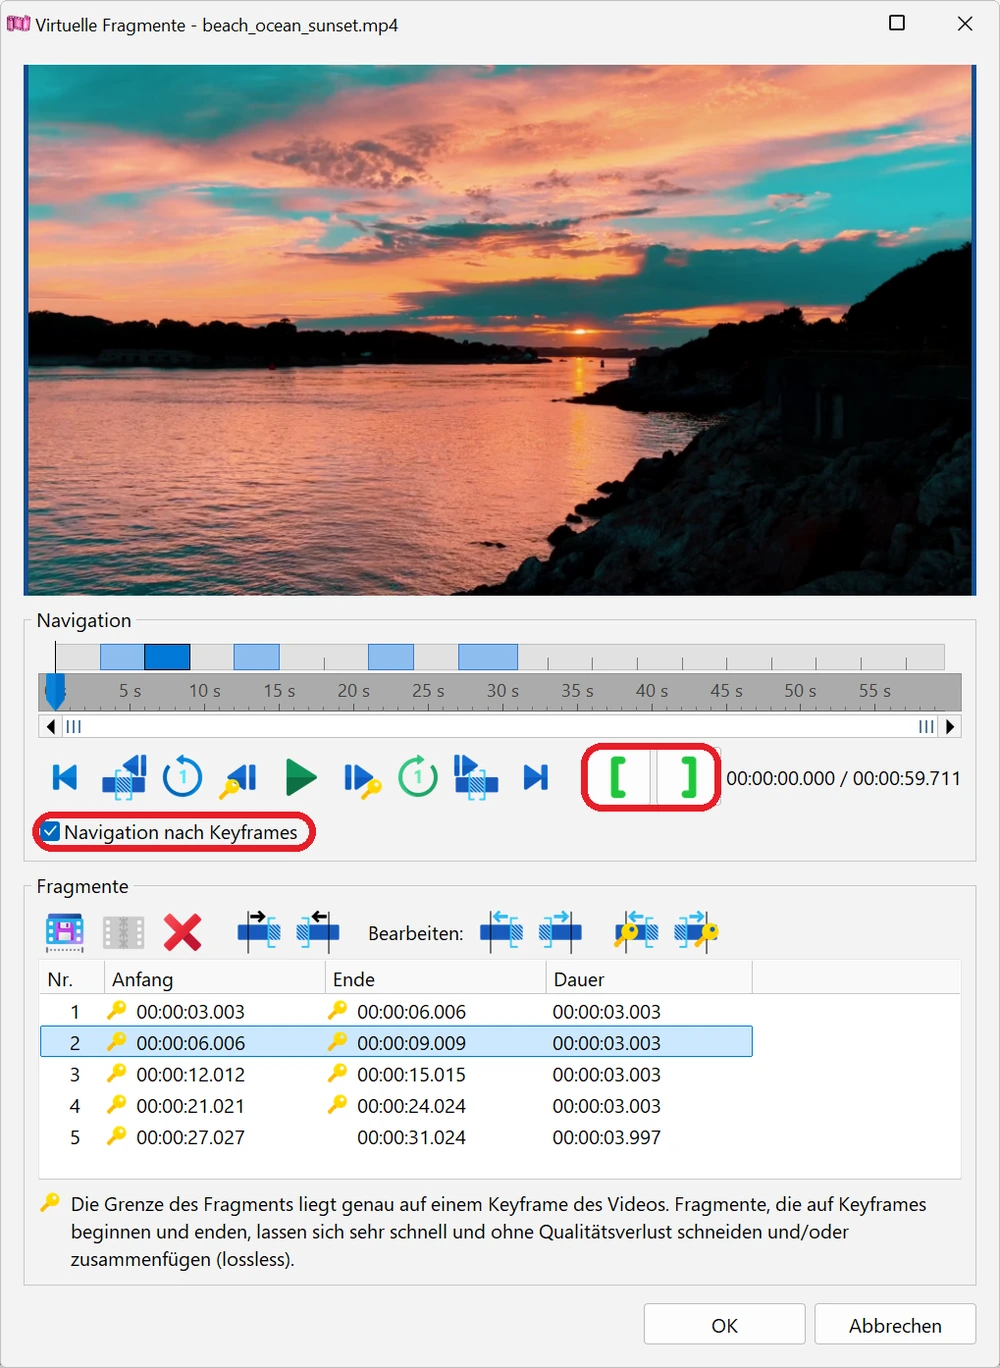The height and width of the screenshot is (1368, 1000).
Task: Delete selected fragment with red X
Action: point(182,933)
